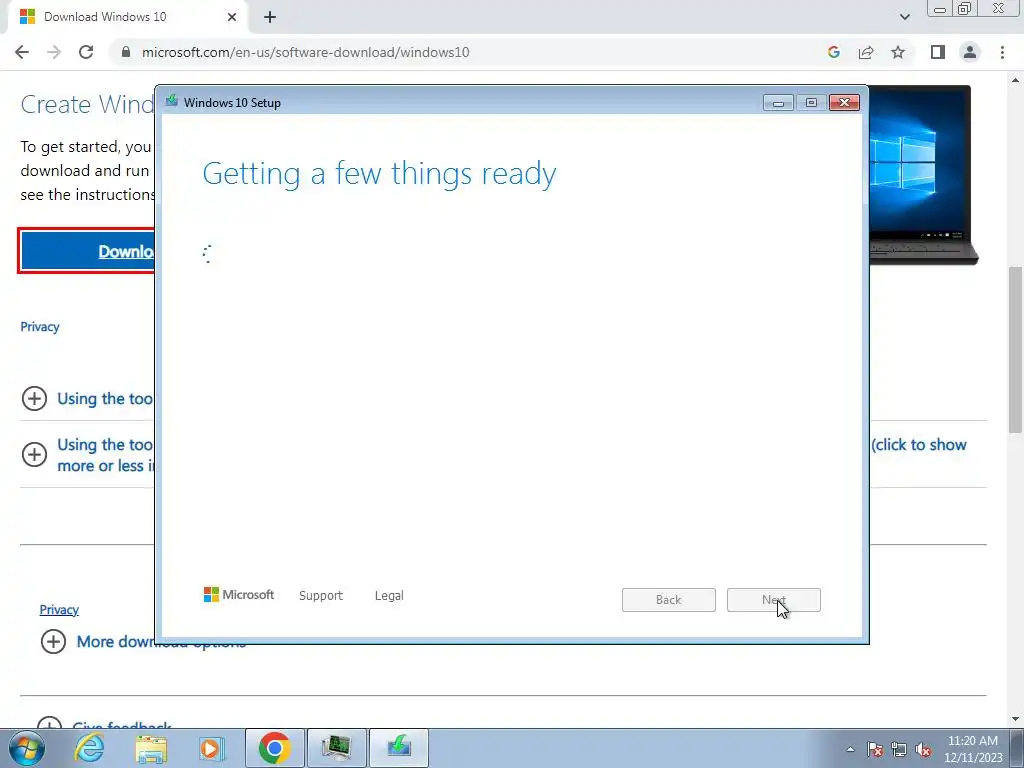Viewport: 1024px width, 768px height.
Task: Open the Windows Start menu orb
Action: point(27,748)
